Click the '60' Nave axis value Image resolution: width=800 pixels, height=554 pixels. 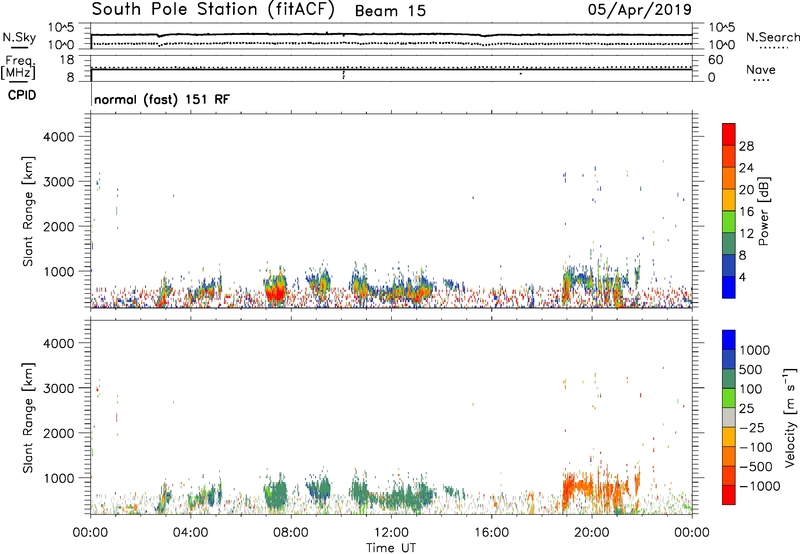point(715,60)
